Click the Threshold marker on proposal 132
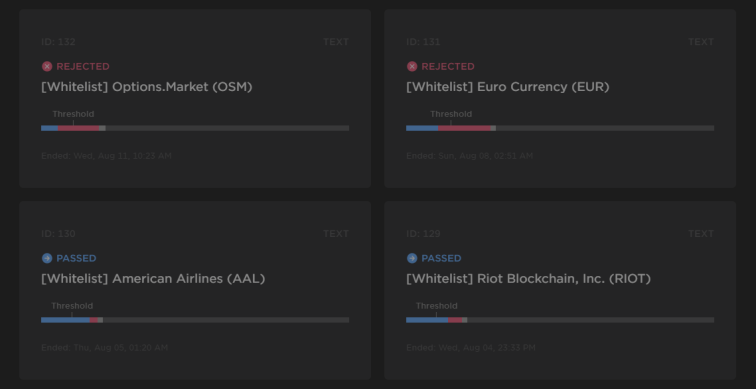The height and width of the screenshot is (389, 756). 73,114
